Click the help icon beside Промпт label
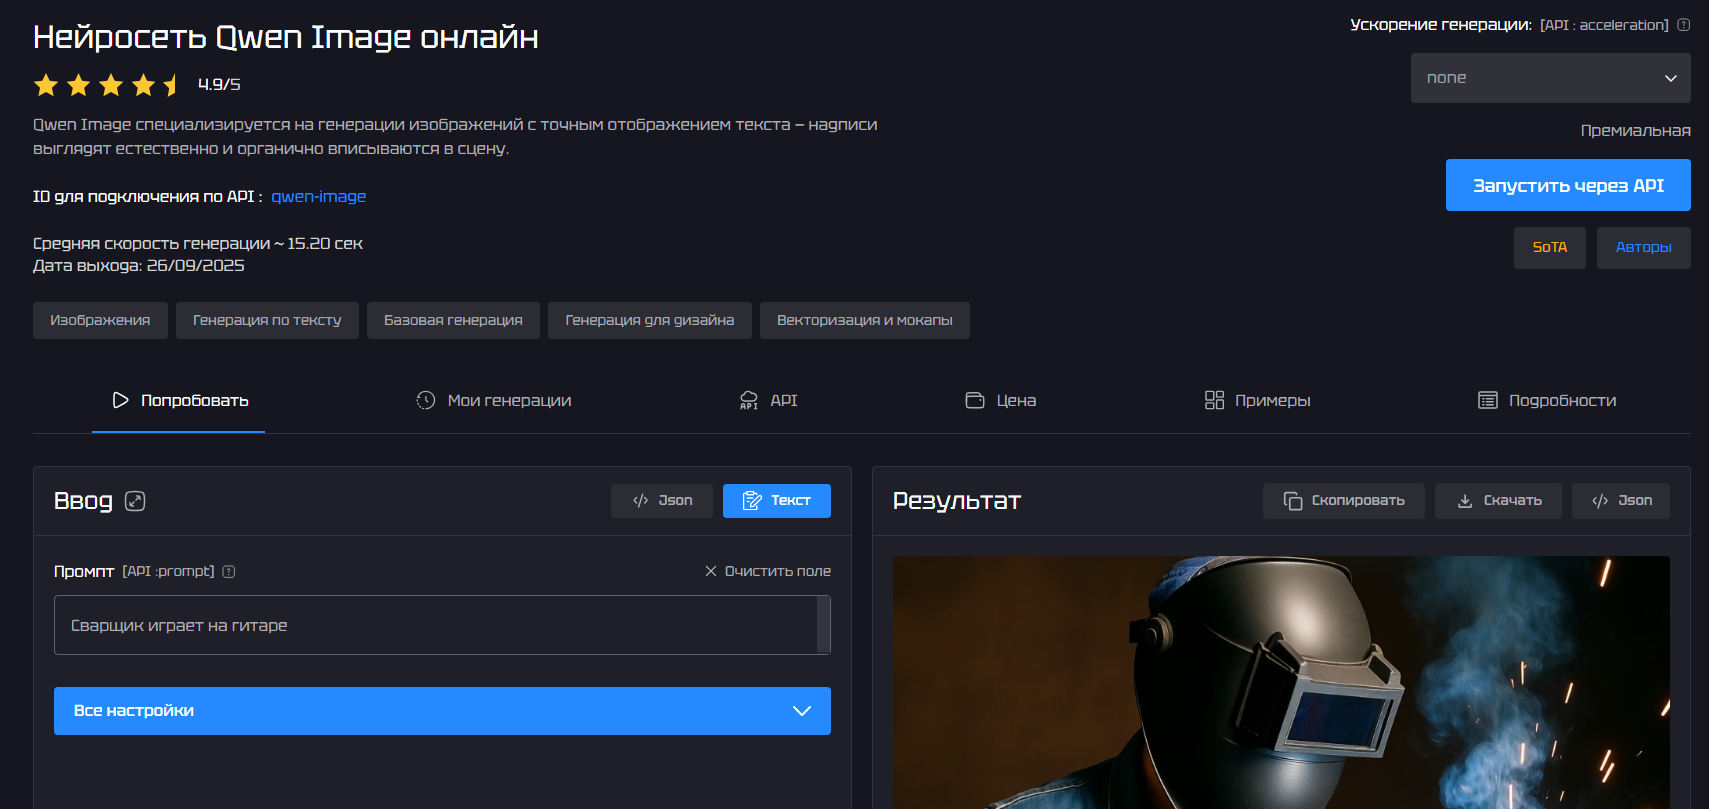The image size is (1709, 809). point(229,572)
